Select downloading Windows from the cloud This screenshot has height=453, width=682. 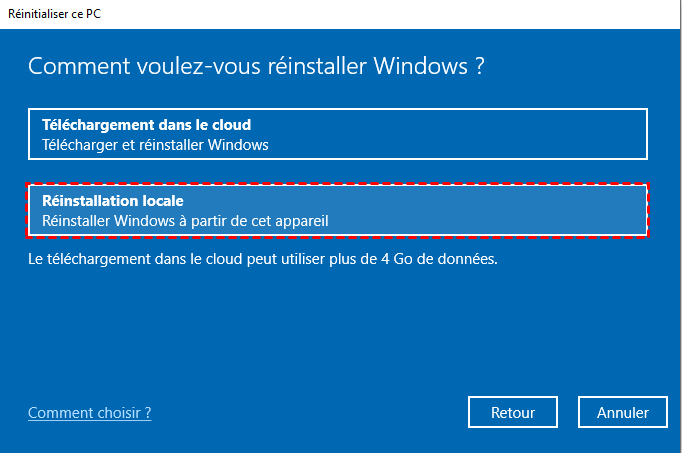pos(338,135)
